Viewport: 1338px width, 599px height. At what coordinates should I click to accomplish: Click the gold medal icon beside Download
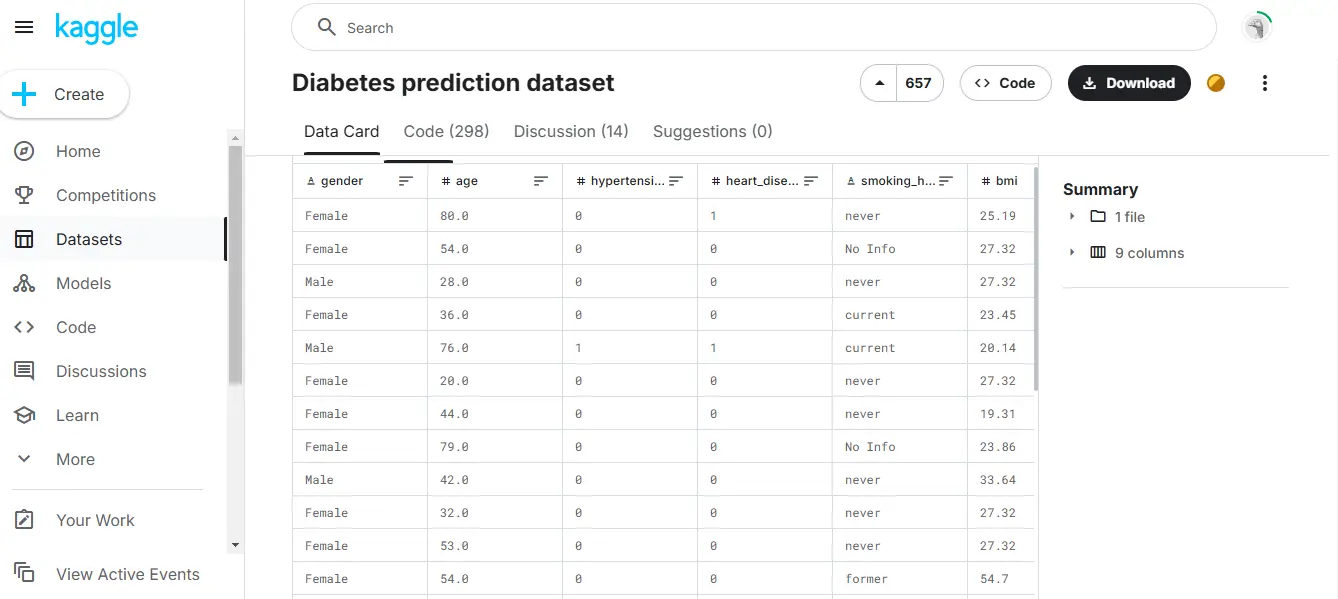[1216, 83]
